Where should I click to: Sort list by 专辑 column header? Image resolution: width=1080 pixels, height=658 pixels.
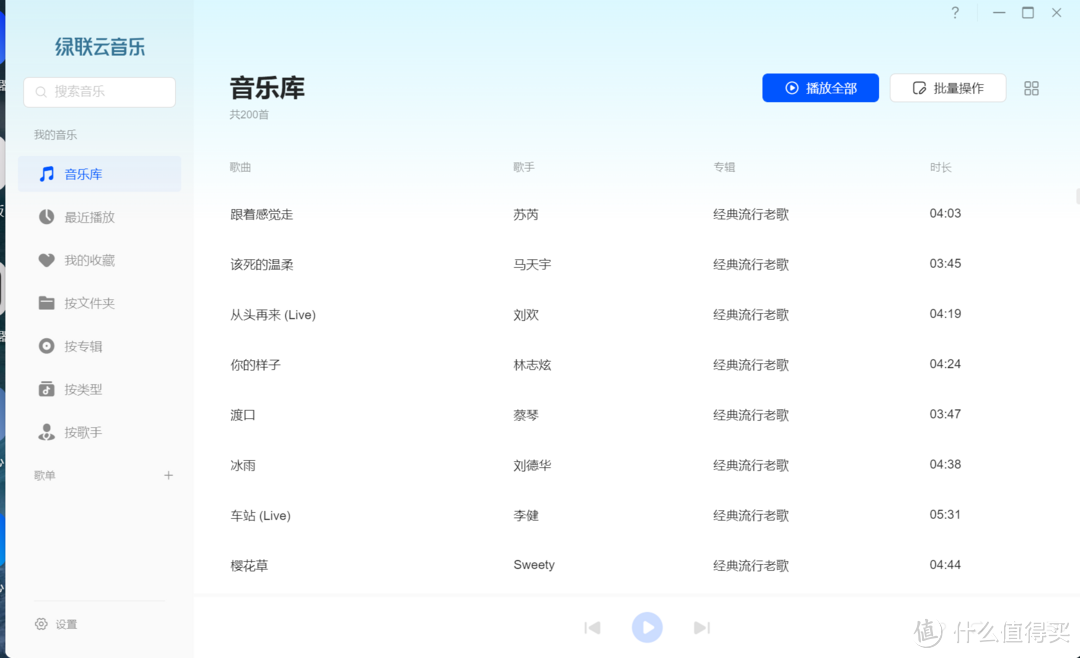coord(724,167)
